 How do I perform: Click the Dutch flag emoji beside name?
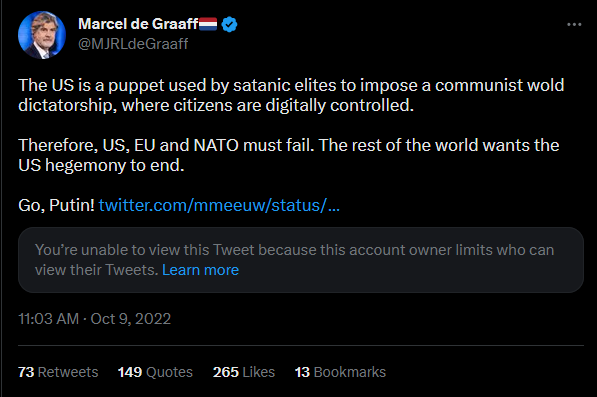pos(208,24)
